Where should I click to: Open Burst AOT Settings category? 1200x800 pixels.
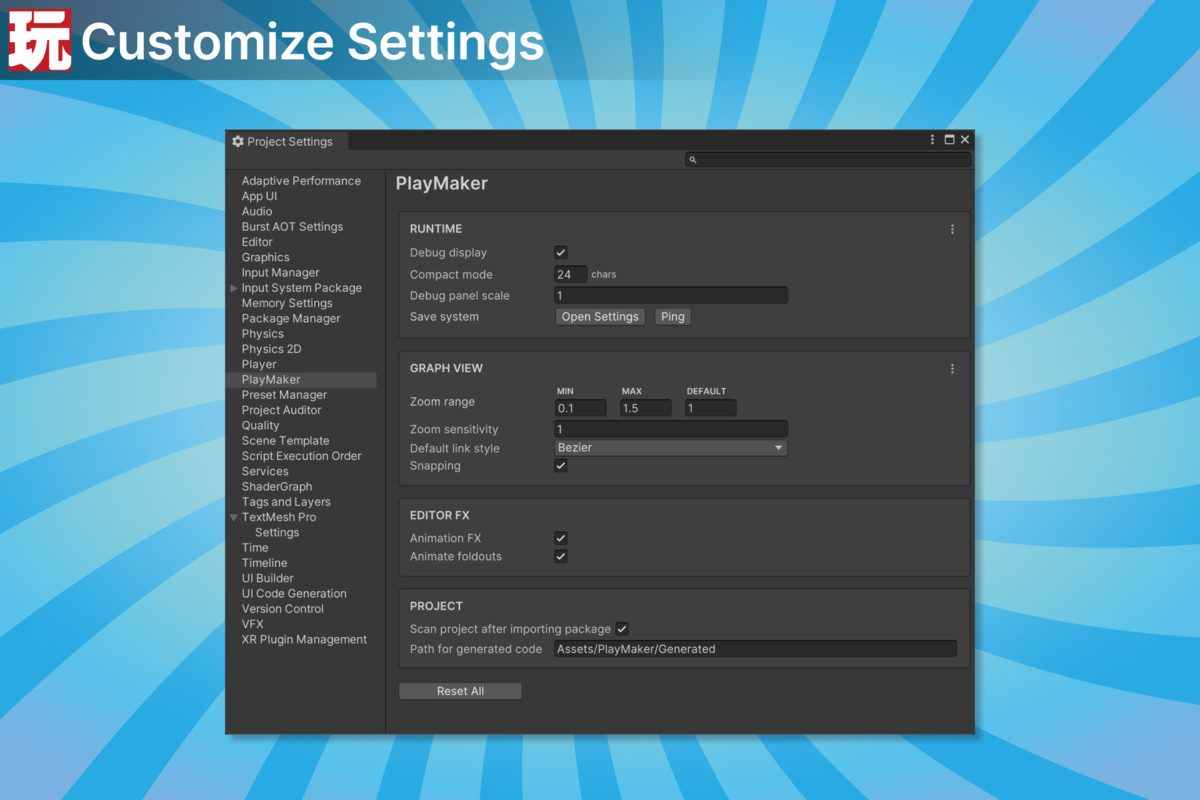(292, 227)
